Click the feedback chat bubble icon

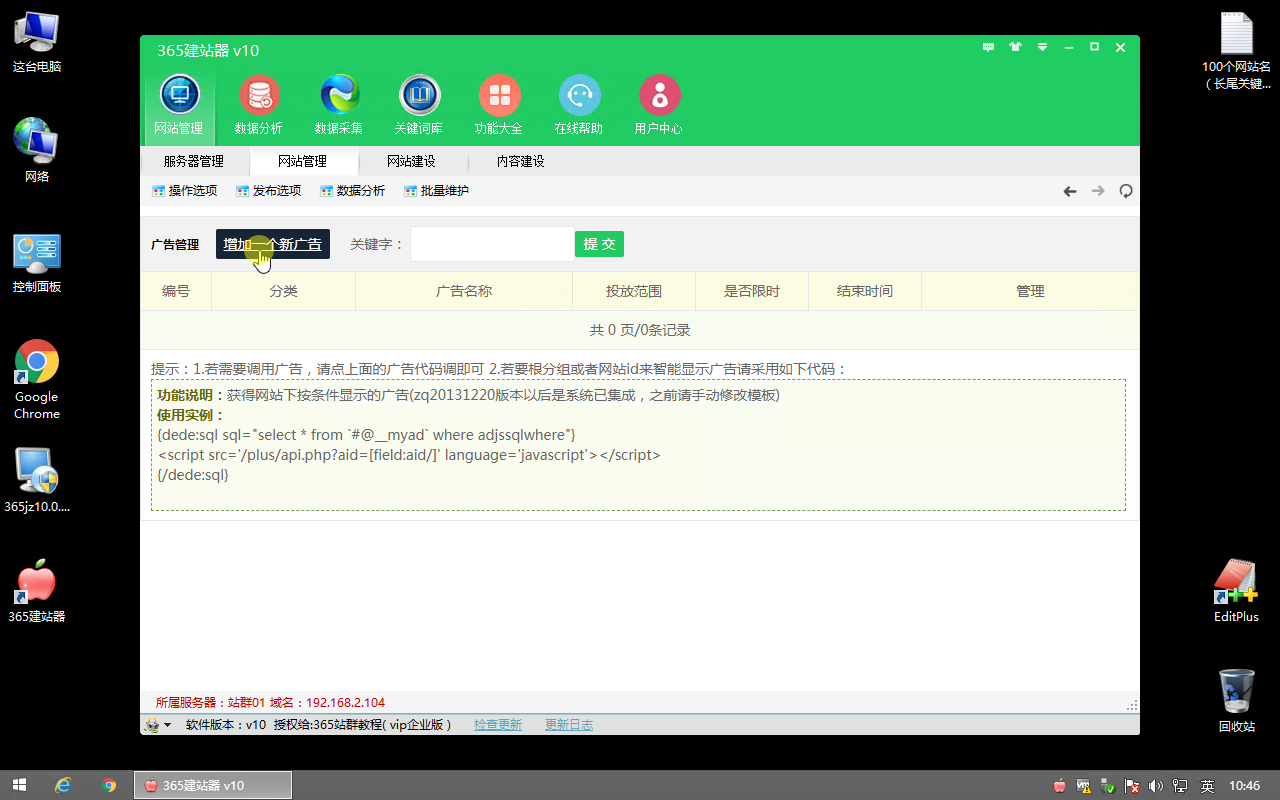pyautogui.click(x=989, y=47)
